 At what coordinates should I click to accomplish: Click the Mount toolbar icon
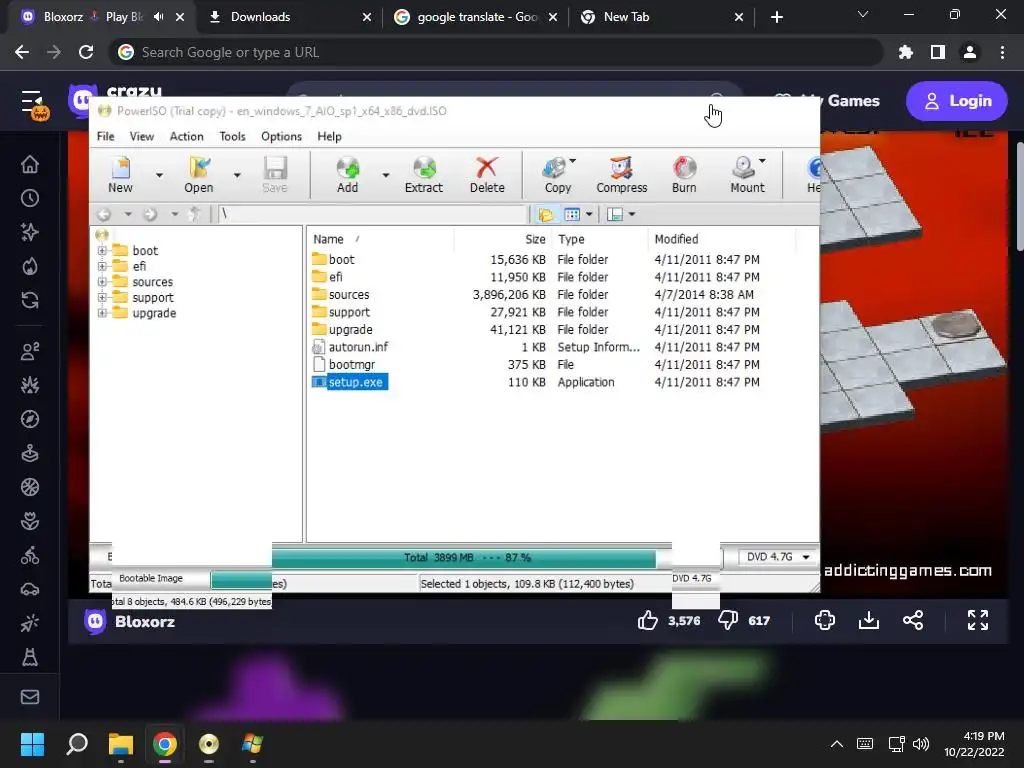[746, 175]
